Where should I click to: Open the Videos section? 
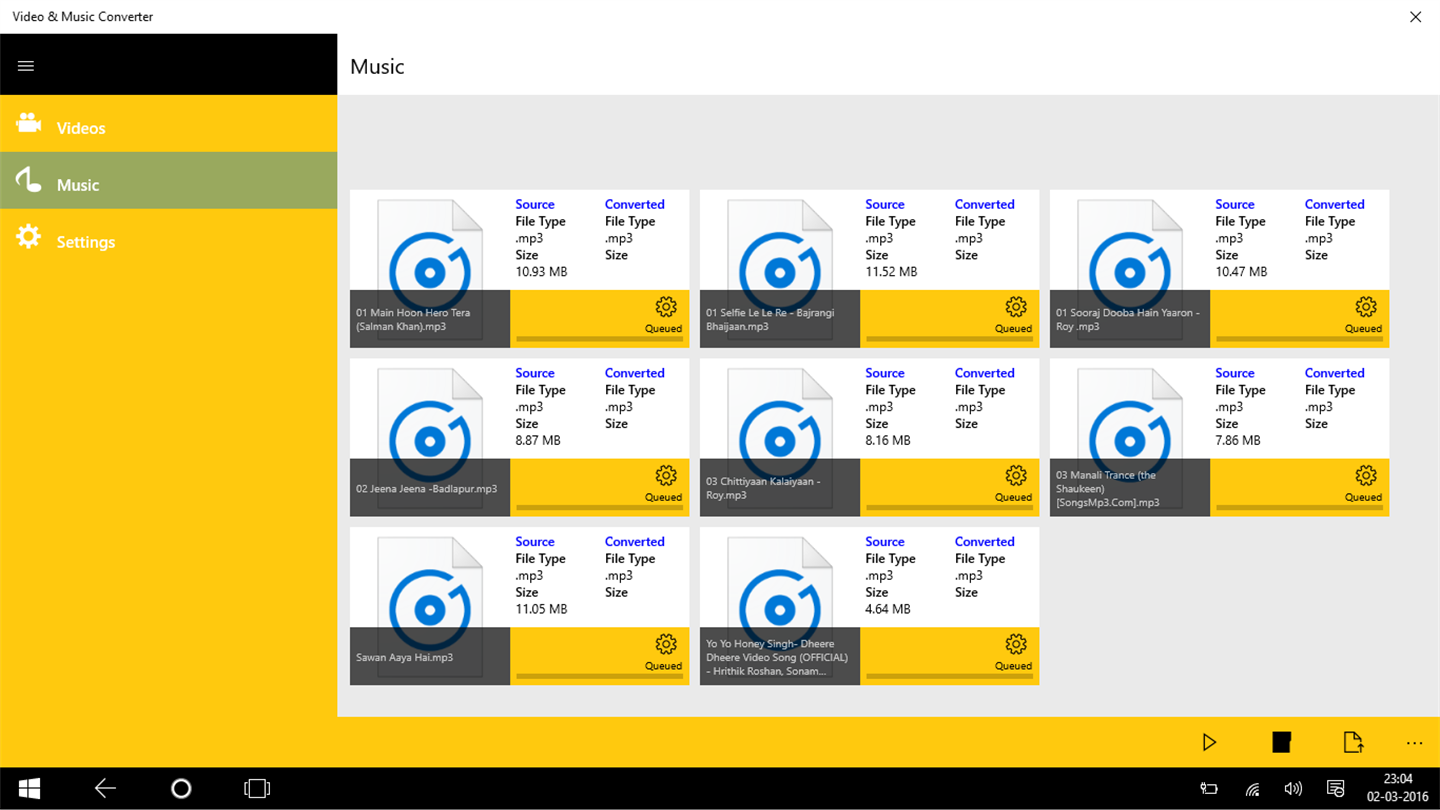(81, 128)
